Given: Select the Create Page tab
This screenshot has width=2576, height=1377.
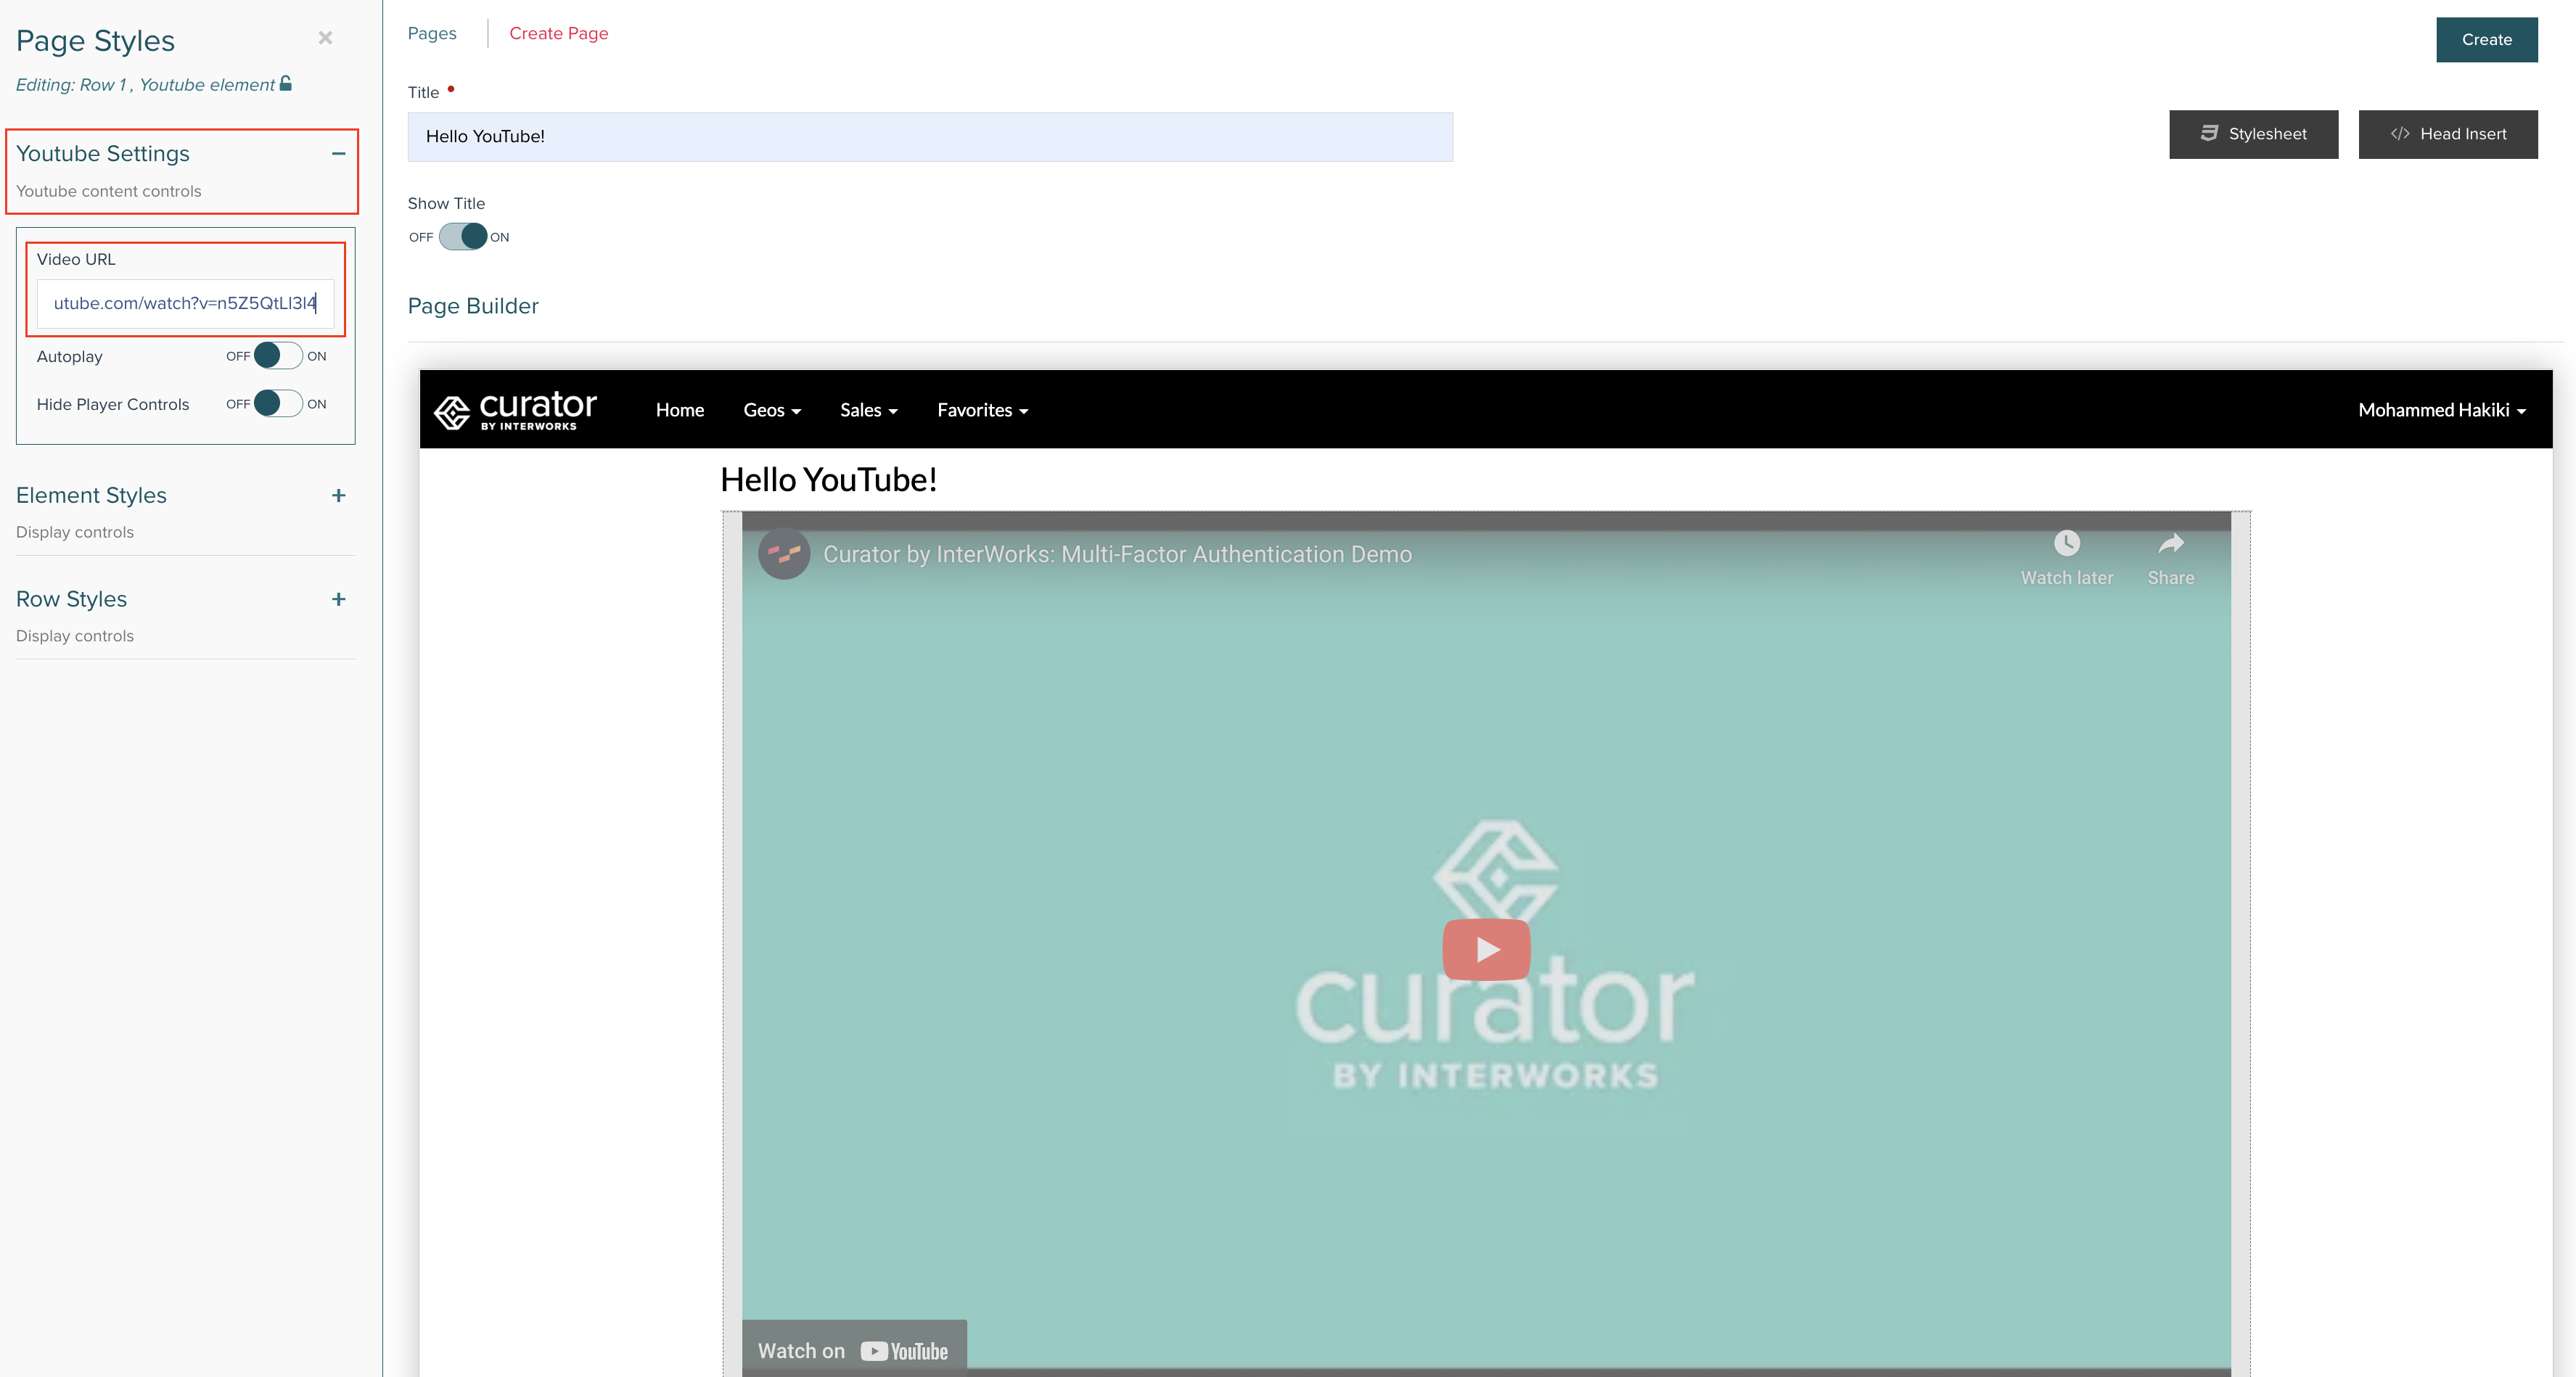Looking at the screenshot, I should coord(559,33).
